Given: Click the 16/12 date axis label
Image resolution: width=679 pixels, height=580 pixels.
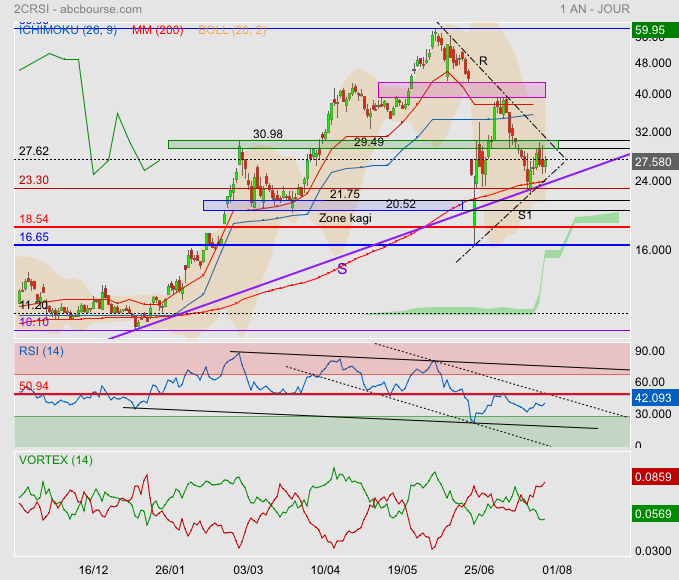Looking at the screenshot, I should (93, 570).
